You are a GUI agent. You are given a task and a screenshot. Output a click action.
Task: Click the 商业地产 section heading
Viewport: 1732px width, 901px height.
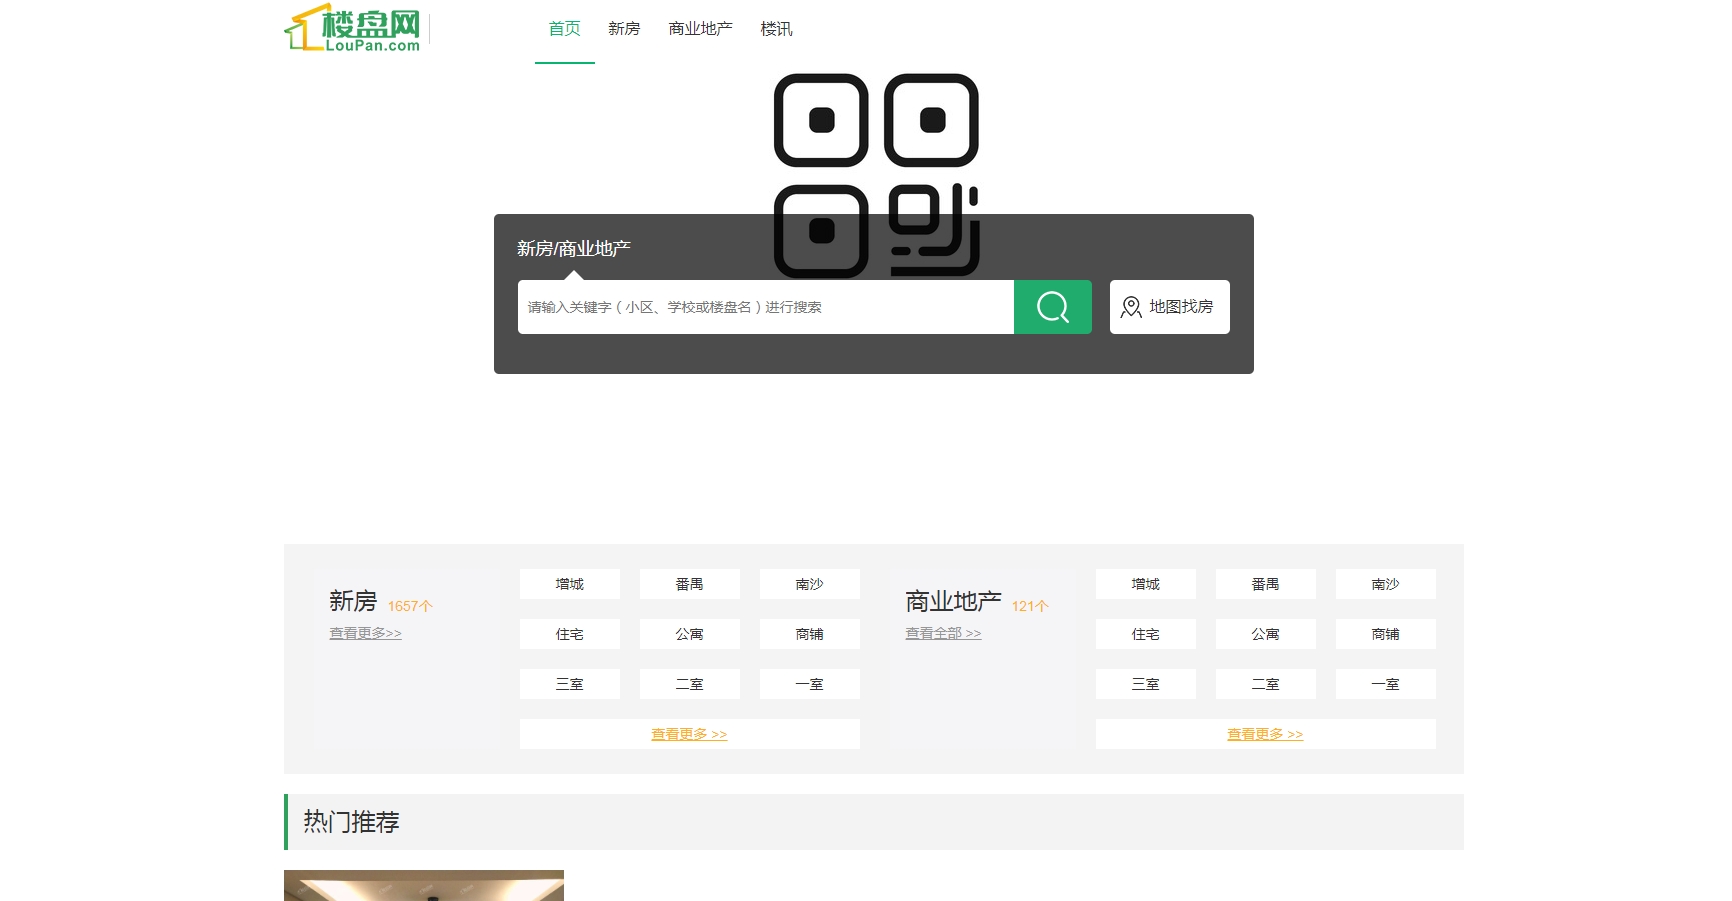[953, 601]
